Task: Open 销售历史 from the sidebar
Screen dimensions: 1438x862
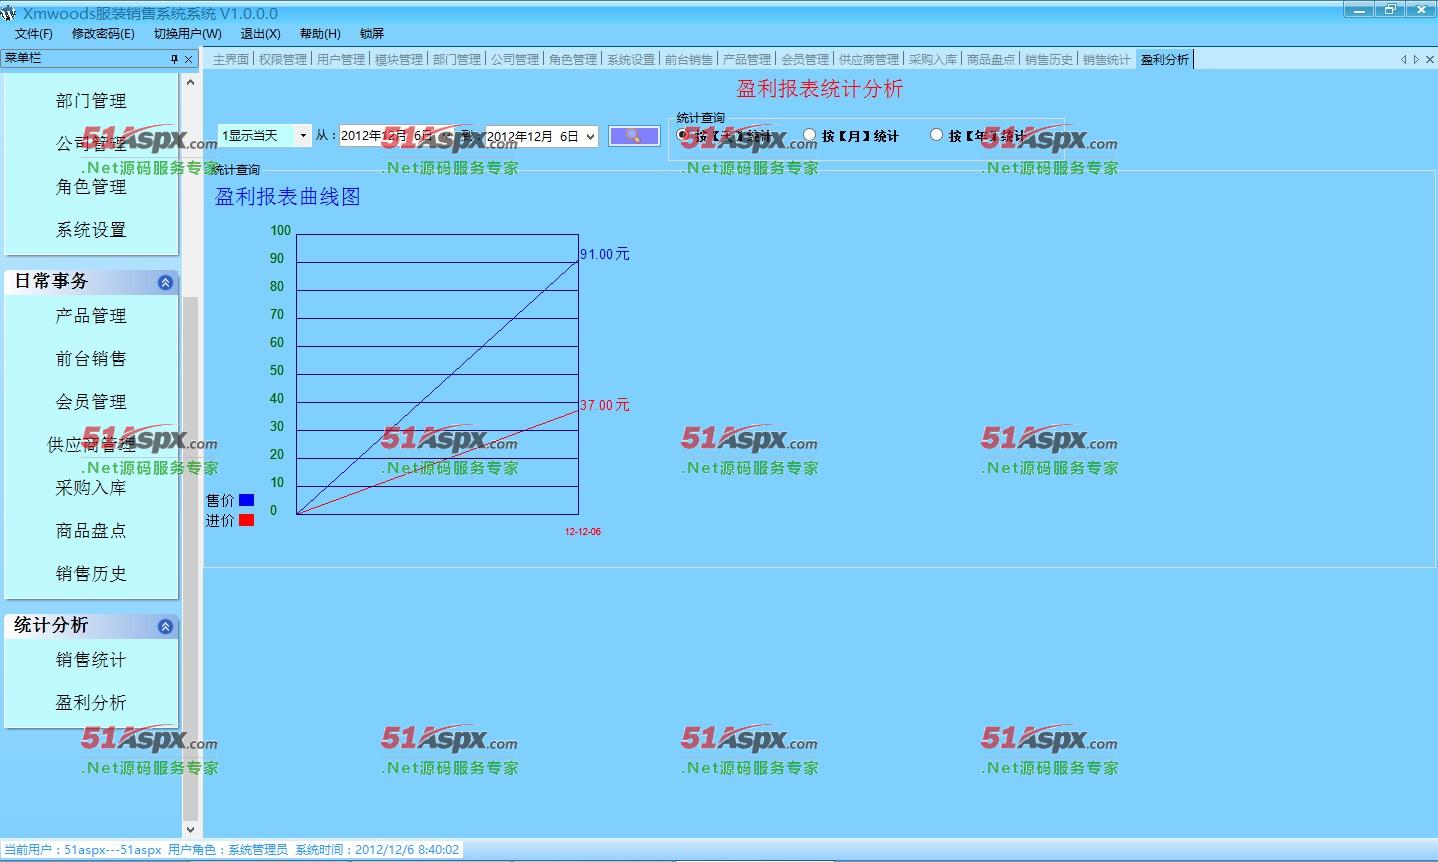Action: (x=91, y=574)
